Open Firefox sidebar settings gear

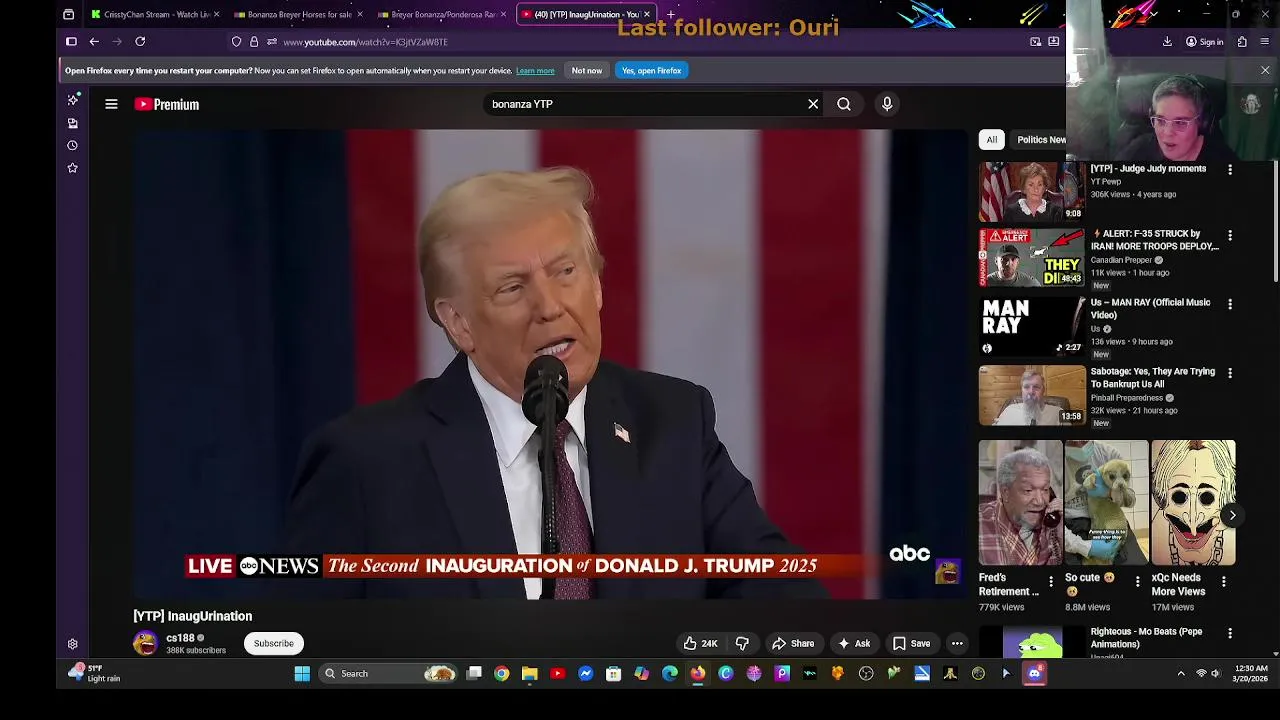[72, 644]
